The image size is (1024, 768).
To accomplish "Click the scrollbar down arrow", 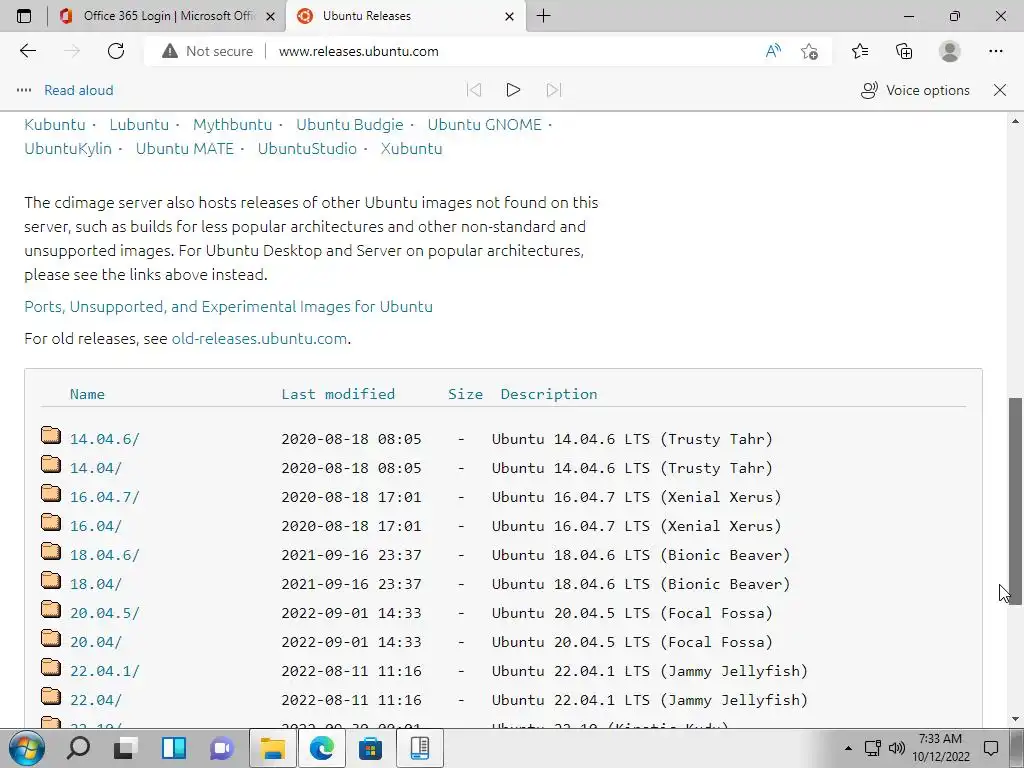I will coord(1015,719).
